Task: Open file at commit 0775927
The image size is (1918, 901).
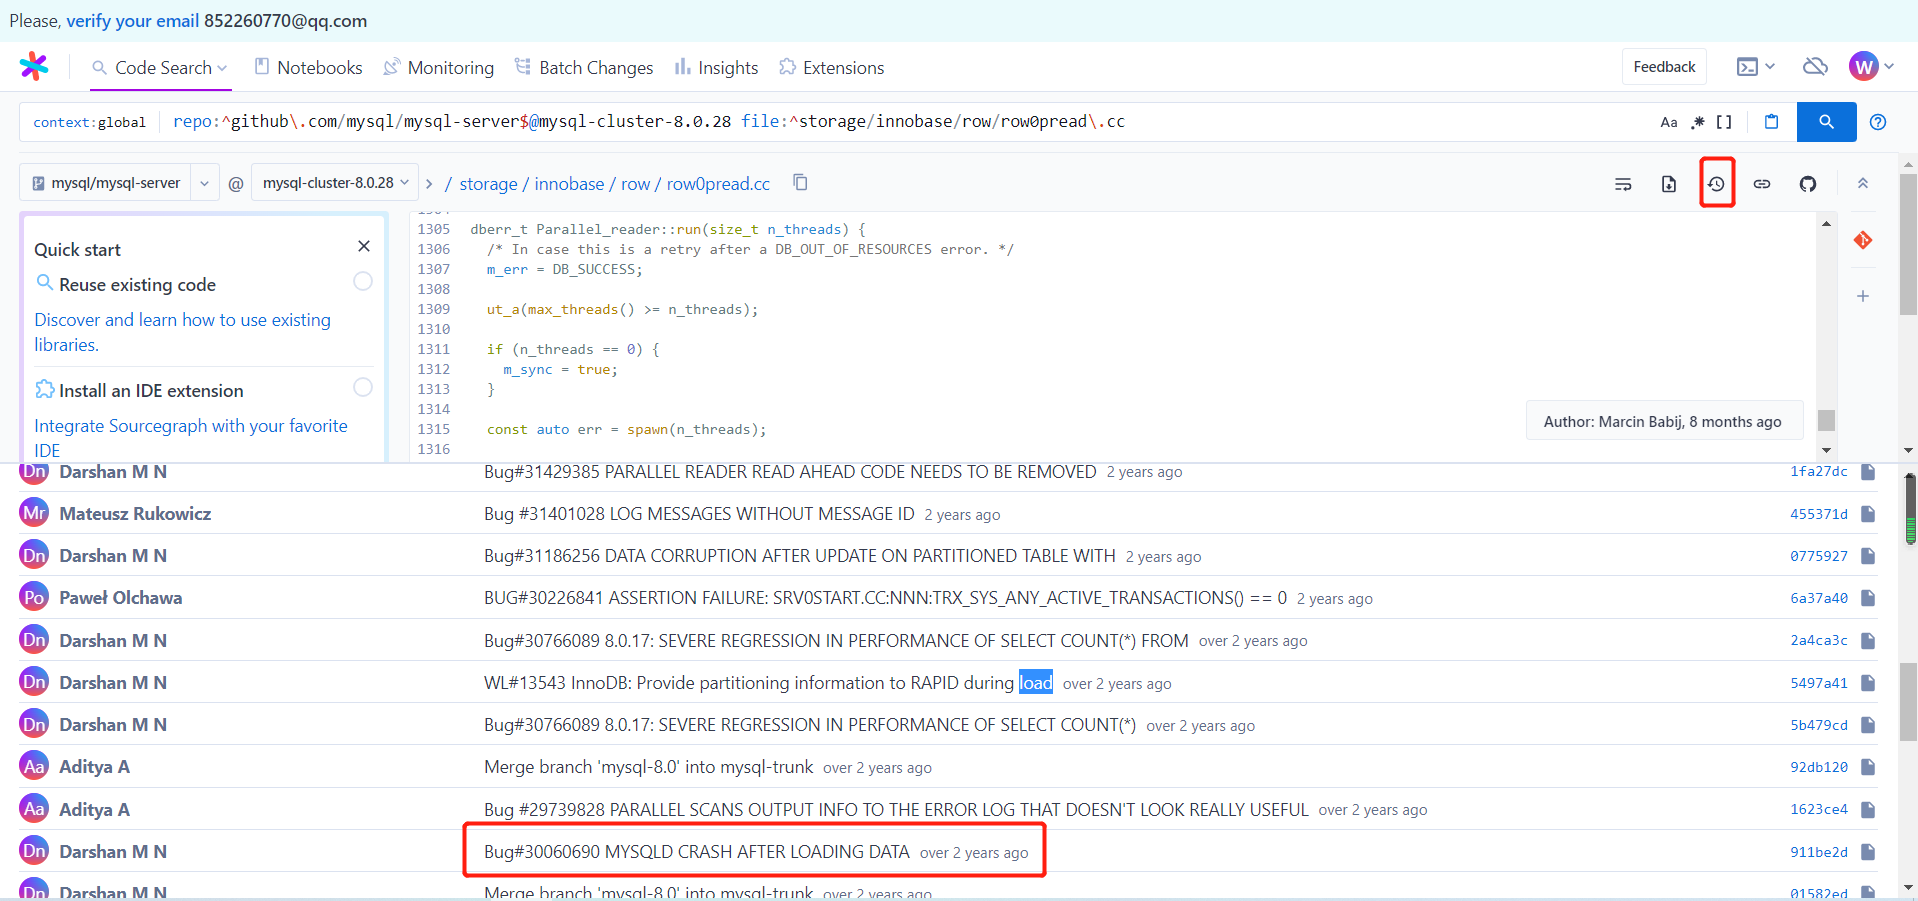Action: [x=1868, y=556]
